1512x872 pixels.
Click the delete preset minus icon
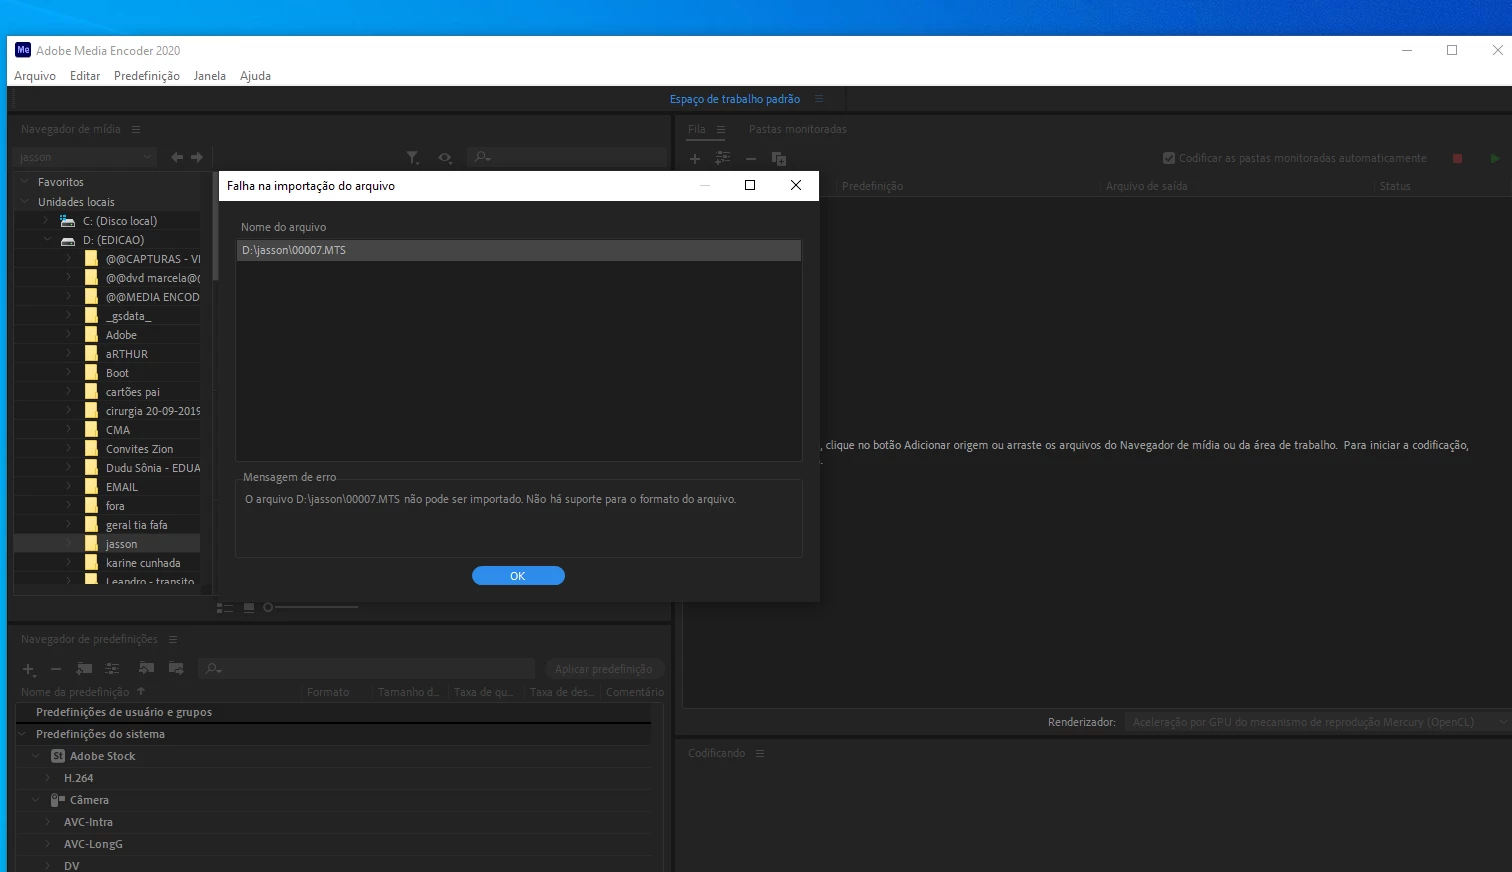tap(56, 669)
